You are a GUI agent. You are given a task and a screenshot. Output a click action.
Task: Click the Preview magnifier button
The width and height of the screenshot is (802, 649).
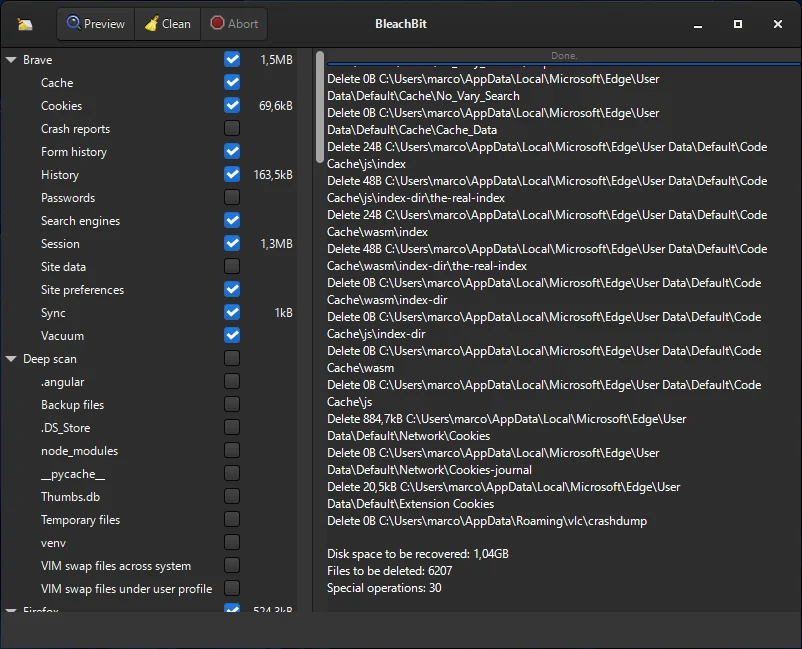(x=96, y=24)
